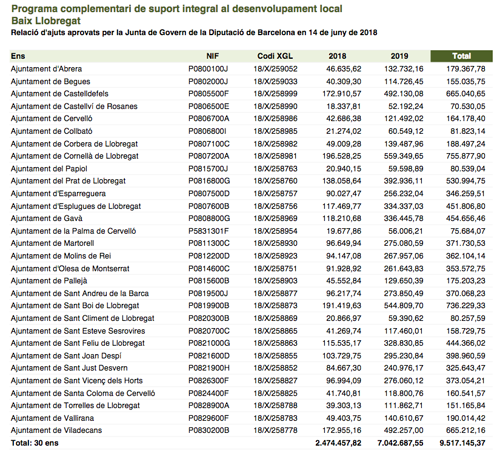Select Ajuntament d'Esplugues de Llobregat
The image size is (500, 465).
[x=76, y=206]
